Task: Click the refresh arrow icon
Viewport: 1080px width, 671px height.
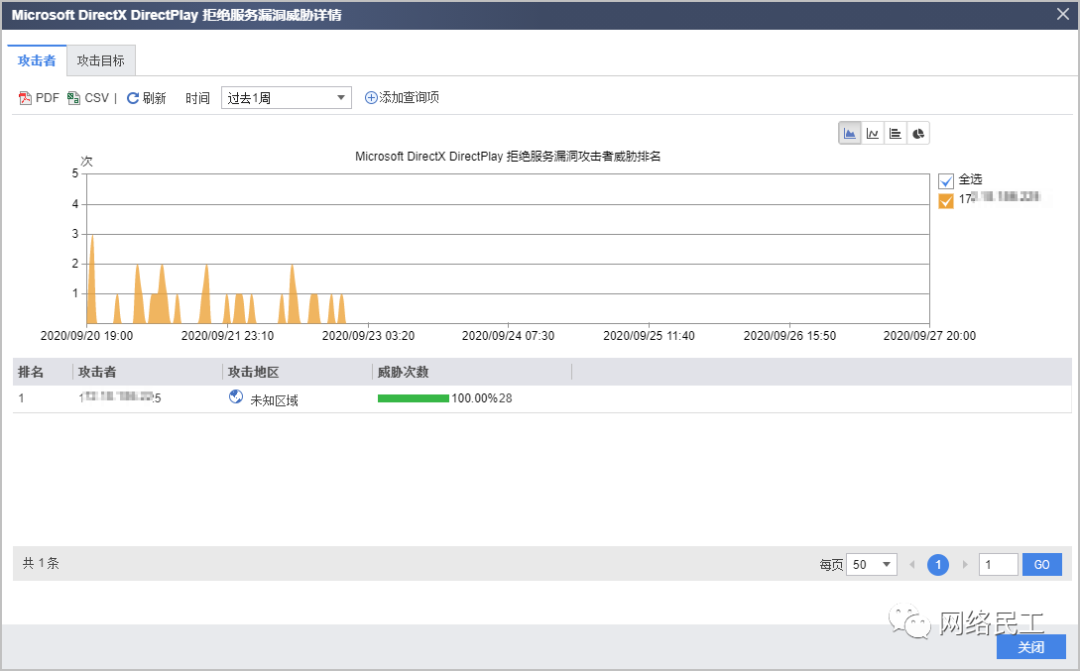Action: [133, 98]
